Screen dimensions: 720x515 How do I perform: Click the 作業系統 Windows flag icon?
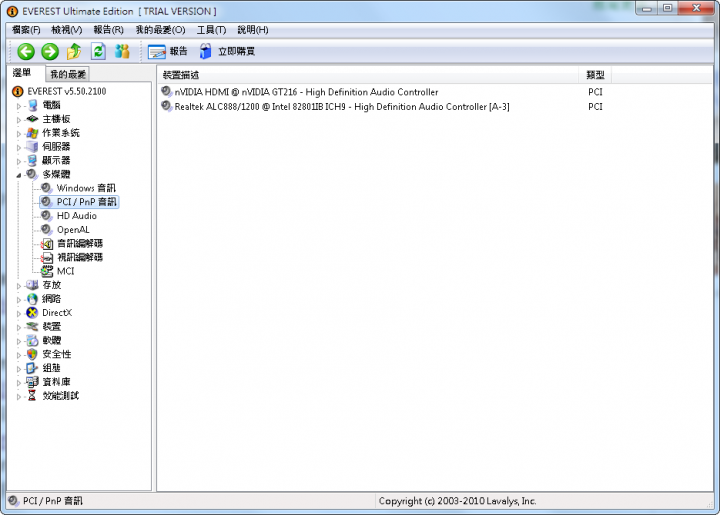32,133
